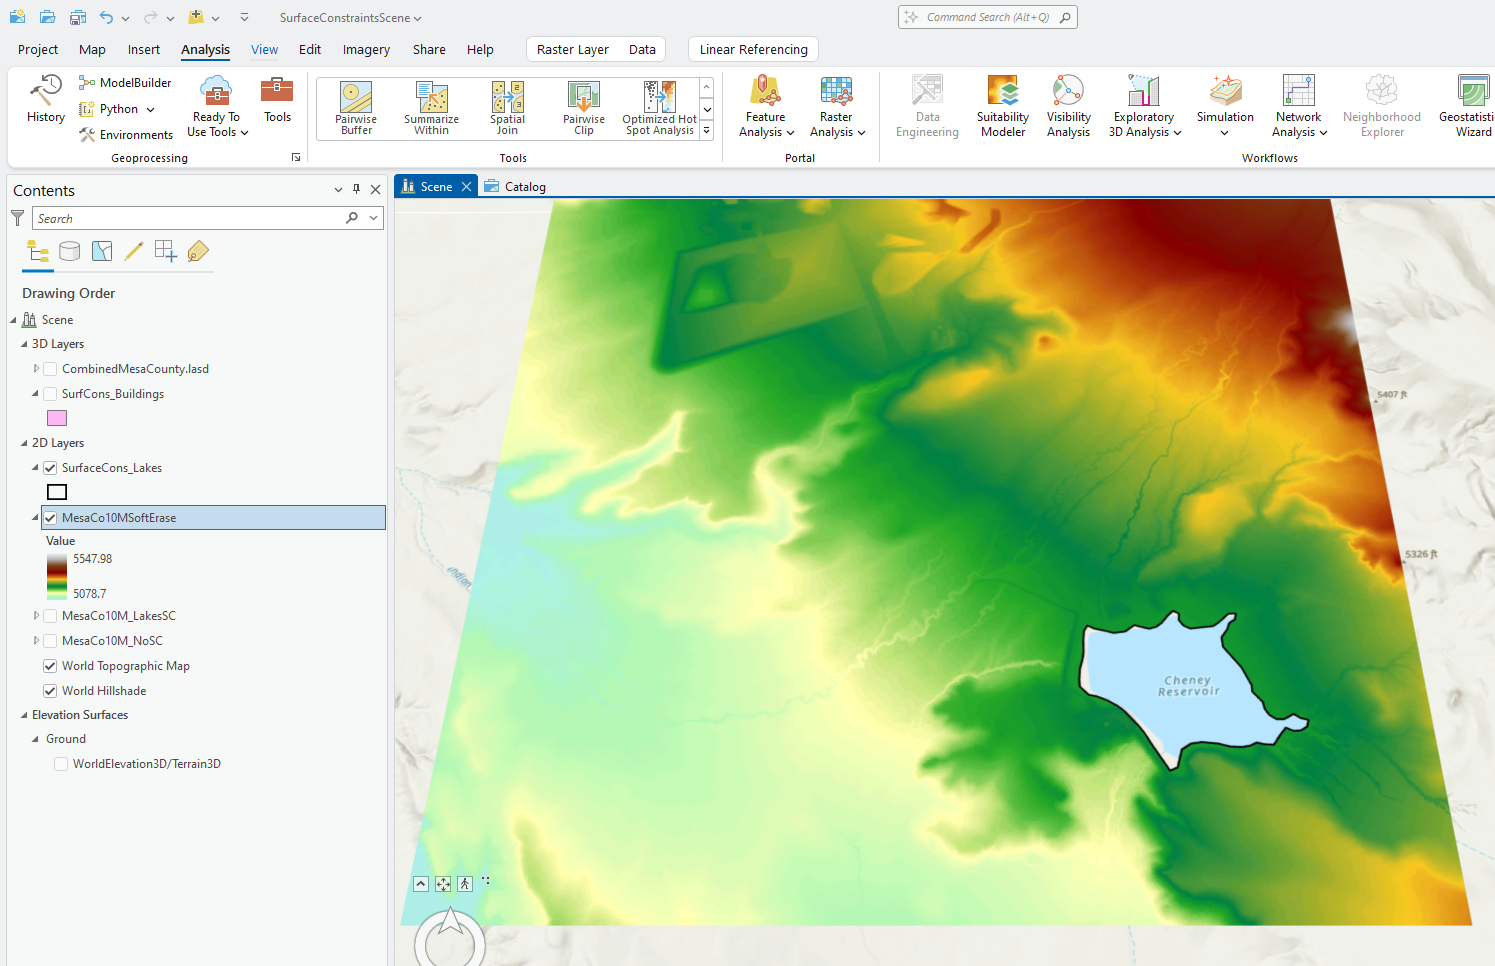Open the Spatial Join tool
1495x966 pixels.
(x=507, y=108)
